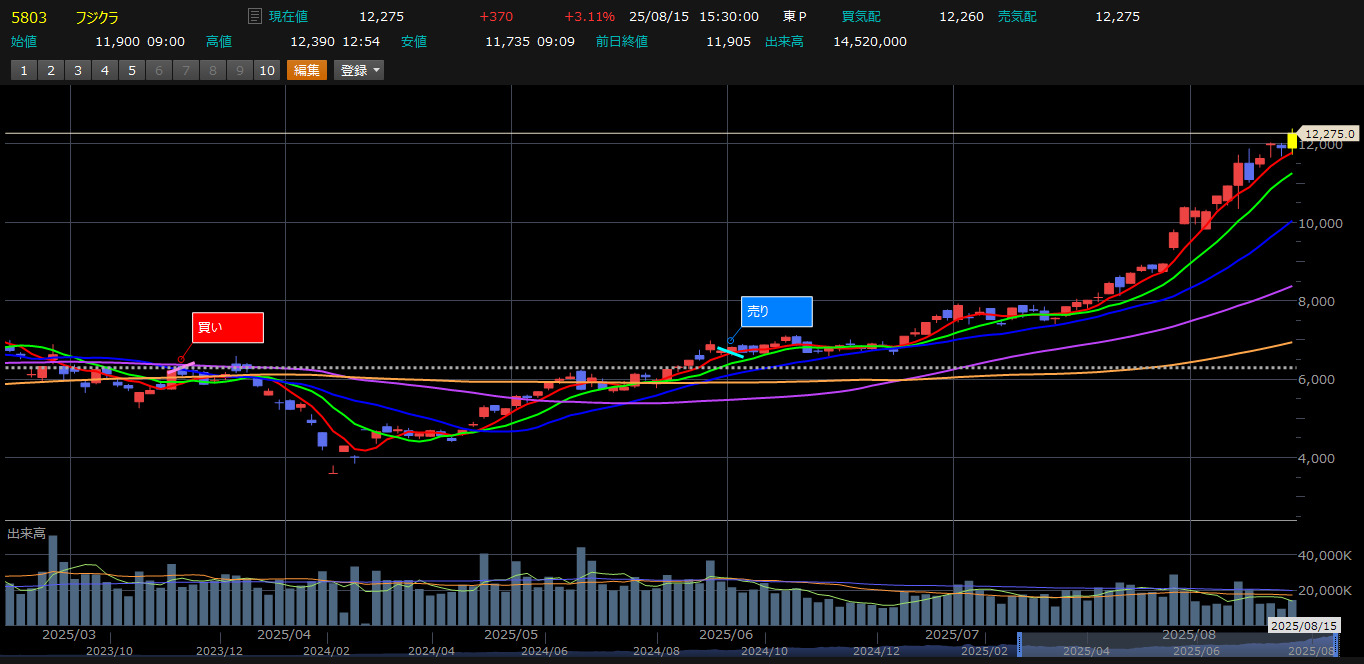Viewport: 1364px width, 664px height.
Task: Choose chart preset 5
Action: [x=131, y=70]
